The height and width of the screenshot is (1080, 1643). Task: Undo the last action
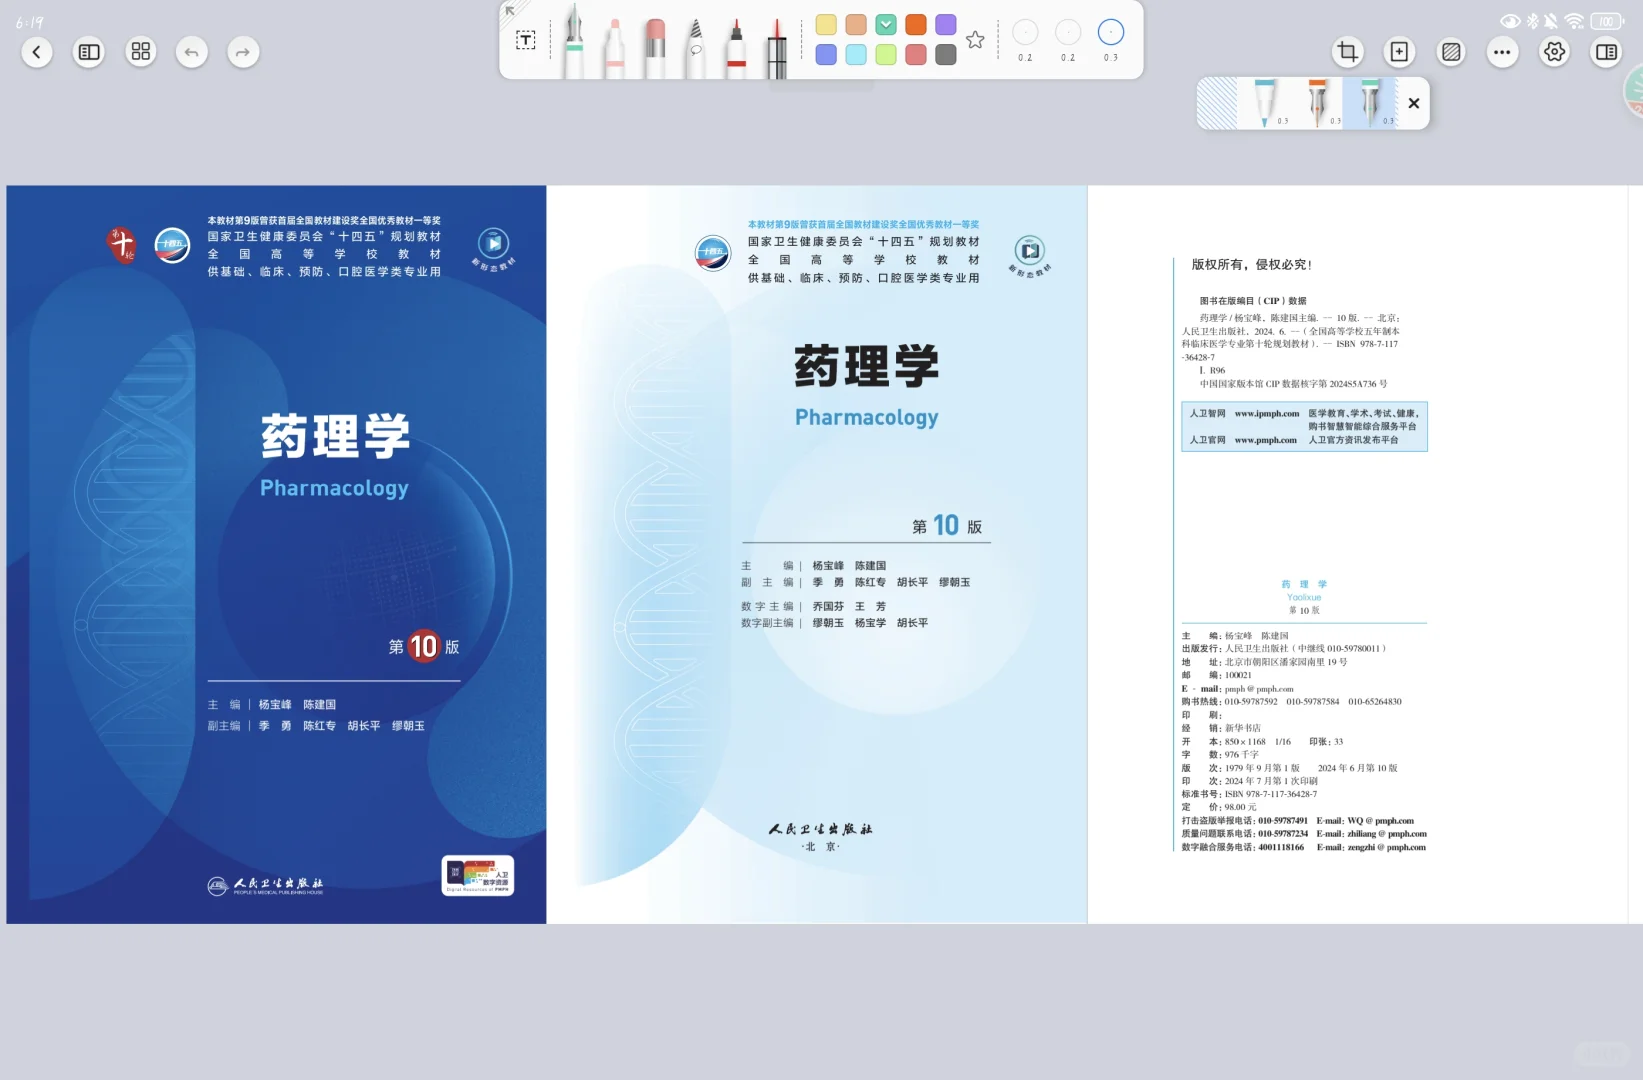pyautogui.click(x=191, y=52)
